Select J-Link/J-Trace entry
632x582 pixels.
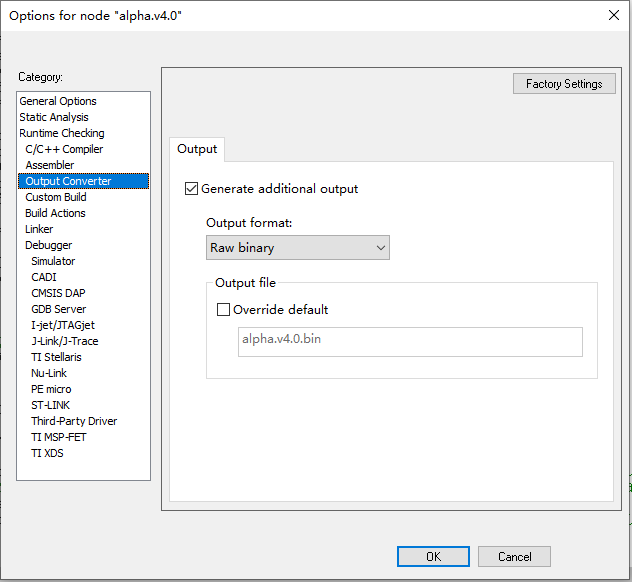point(65,341)
